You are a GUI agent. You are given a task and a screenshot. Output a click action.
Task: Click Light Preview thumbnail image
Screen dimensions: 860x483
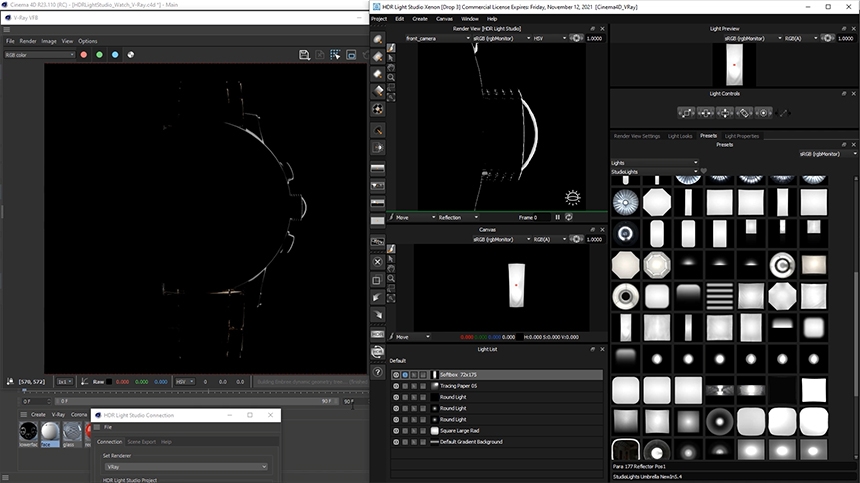click(x=734, y=65)
